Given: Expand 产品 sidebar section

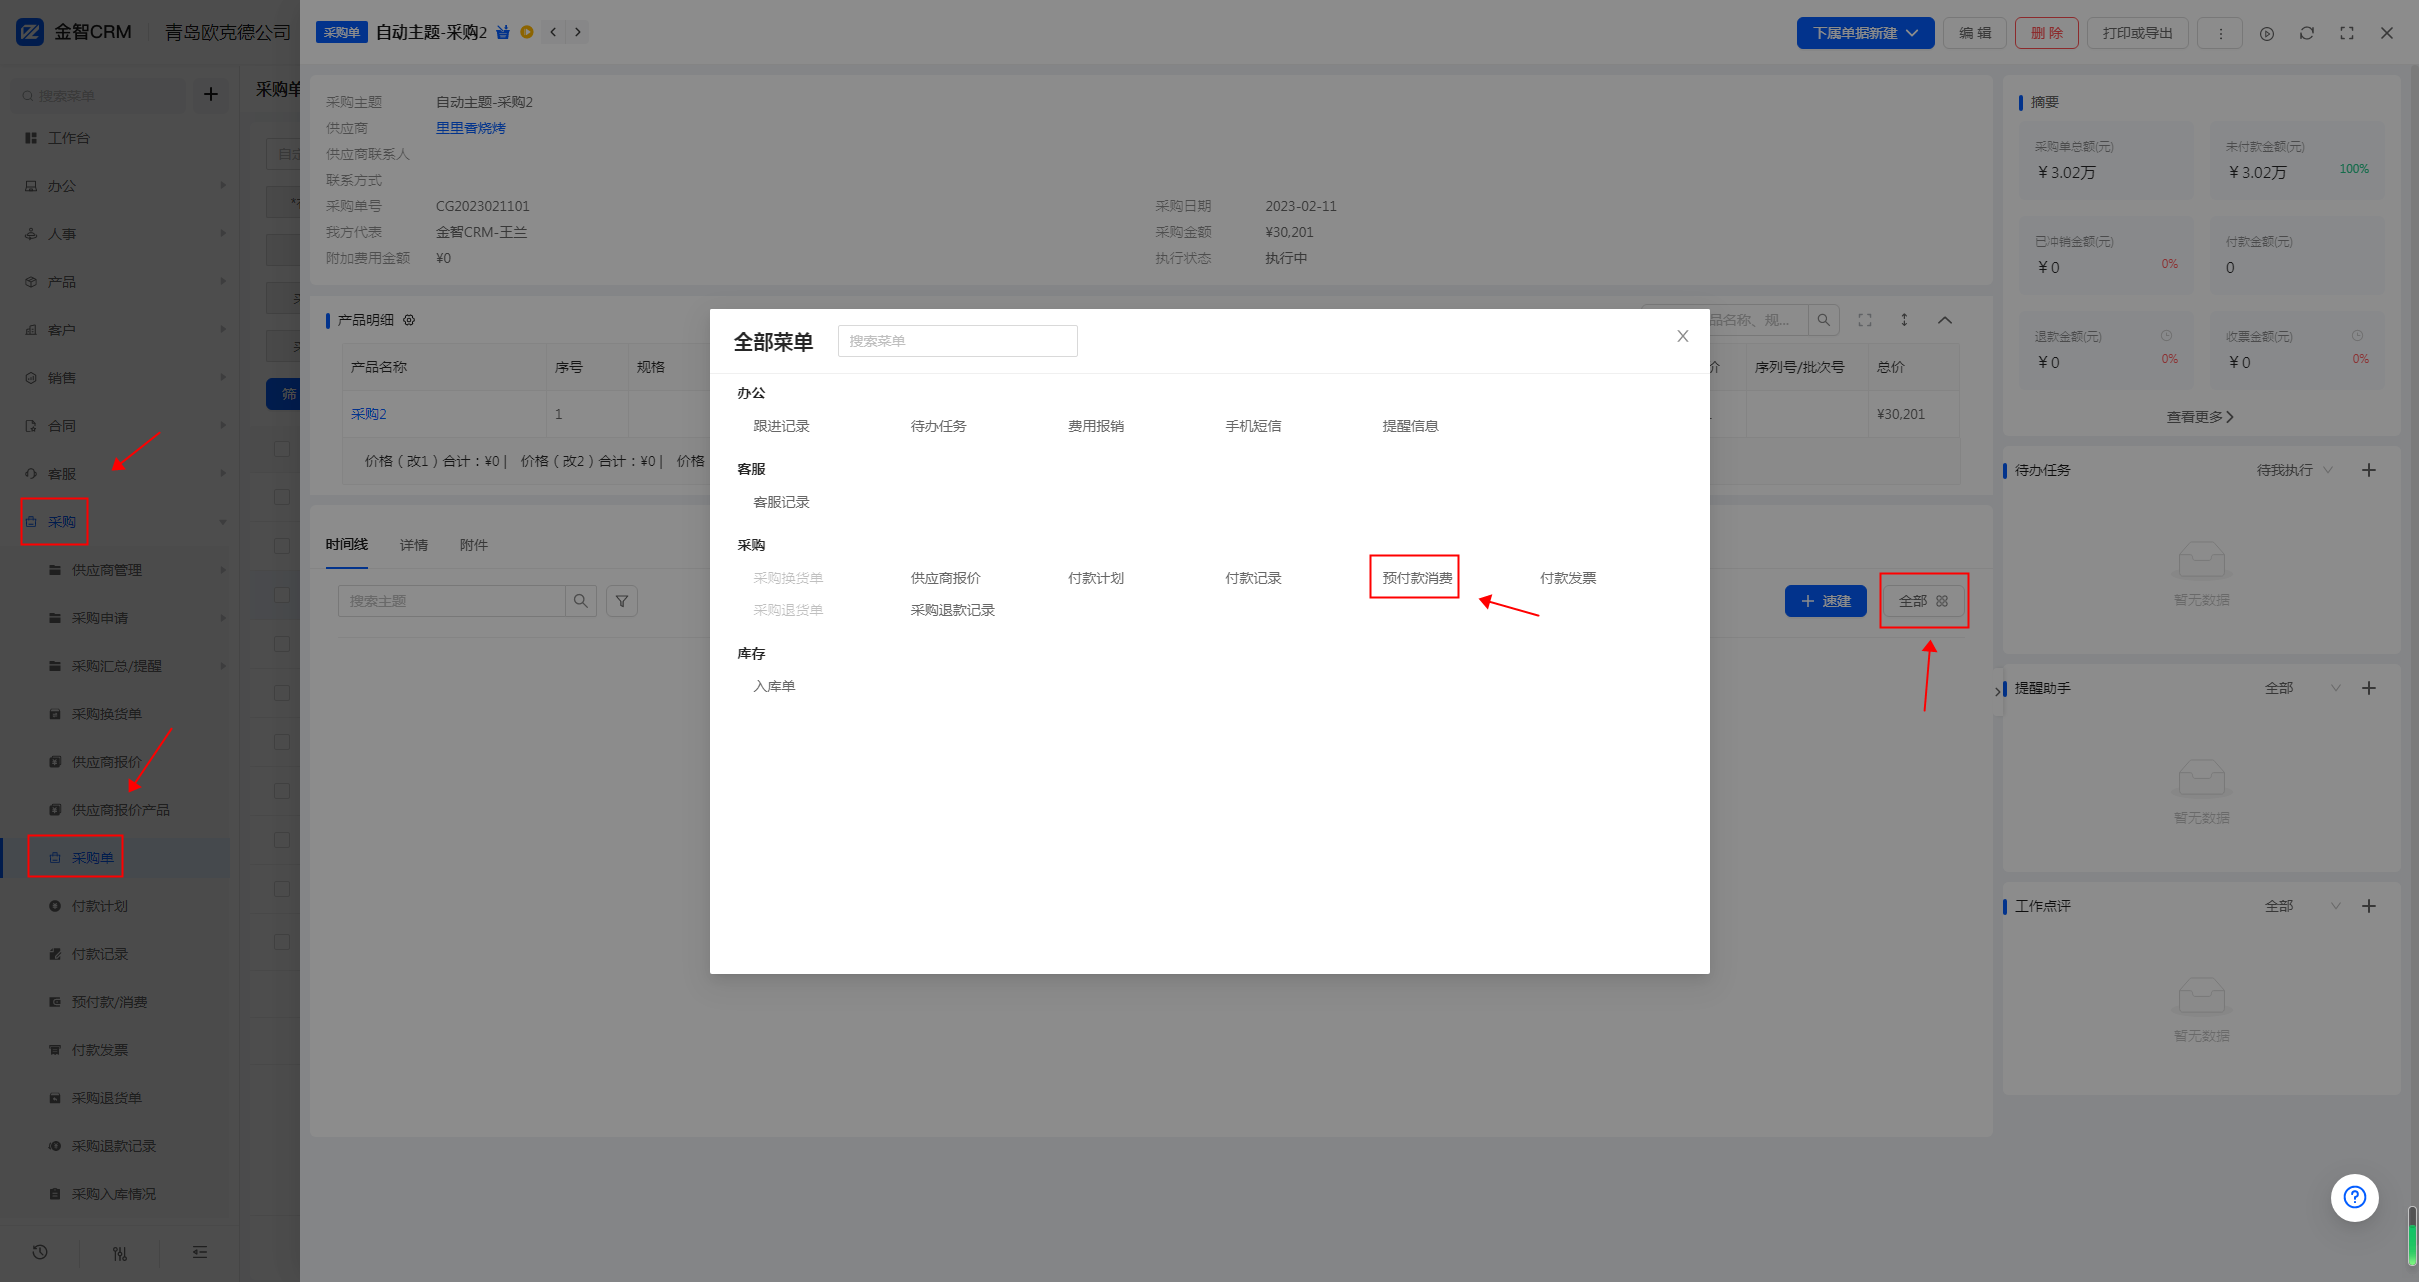Looking at the screenshot, I should coord(119,282).
